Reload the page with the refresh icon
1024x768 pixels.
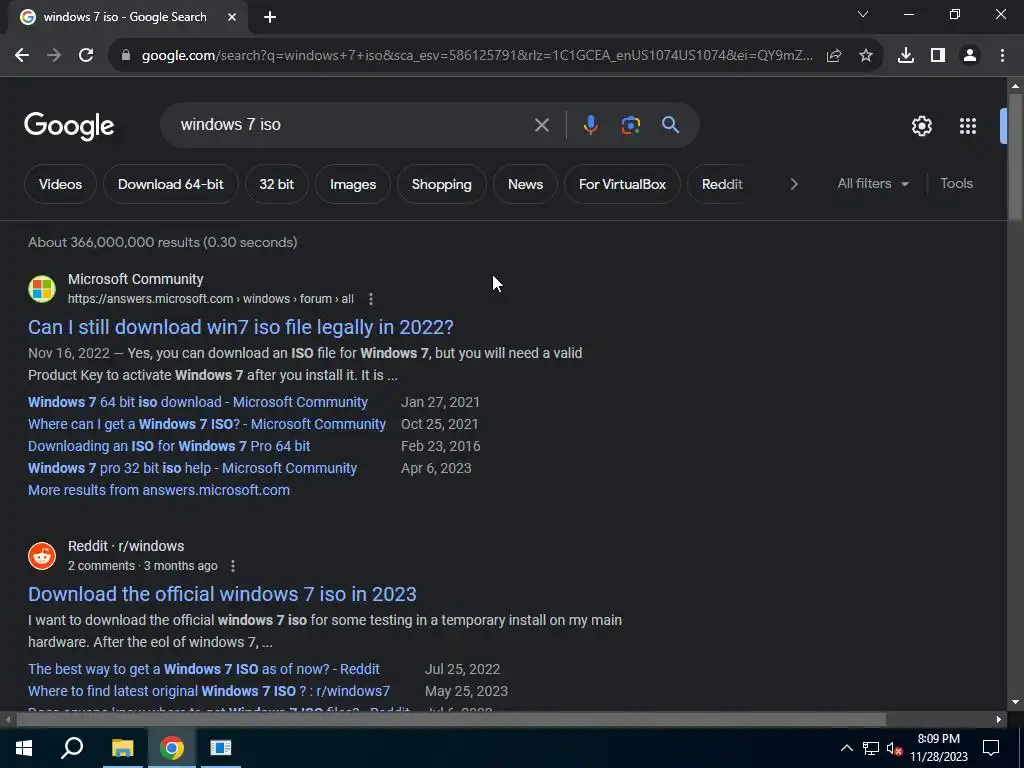(x=86, y=56)
